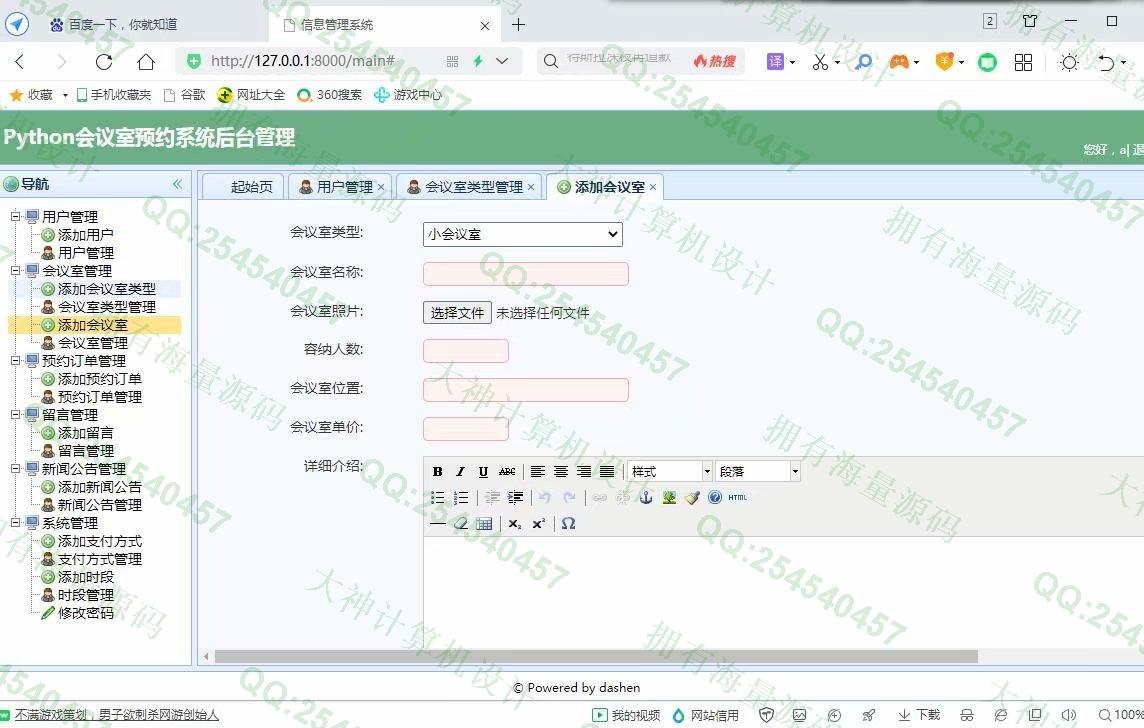Viewport: 1144px width, 728px height.
Task: Toggle underline formatting in the editor
Action: tap(483, 472)
